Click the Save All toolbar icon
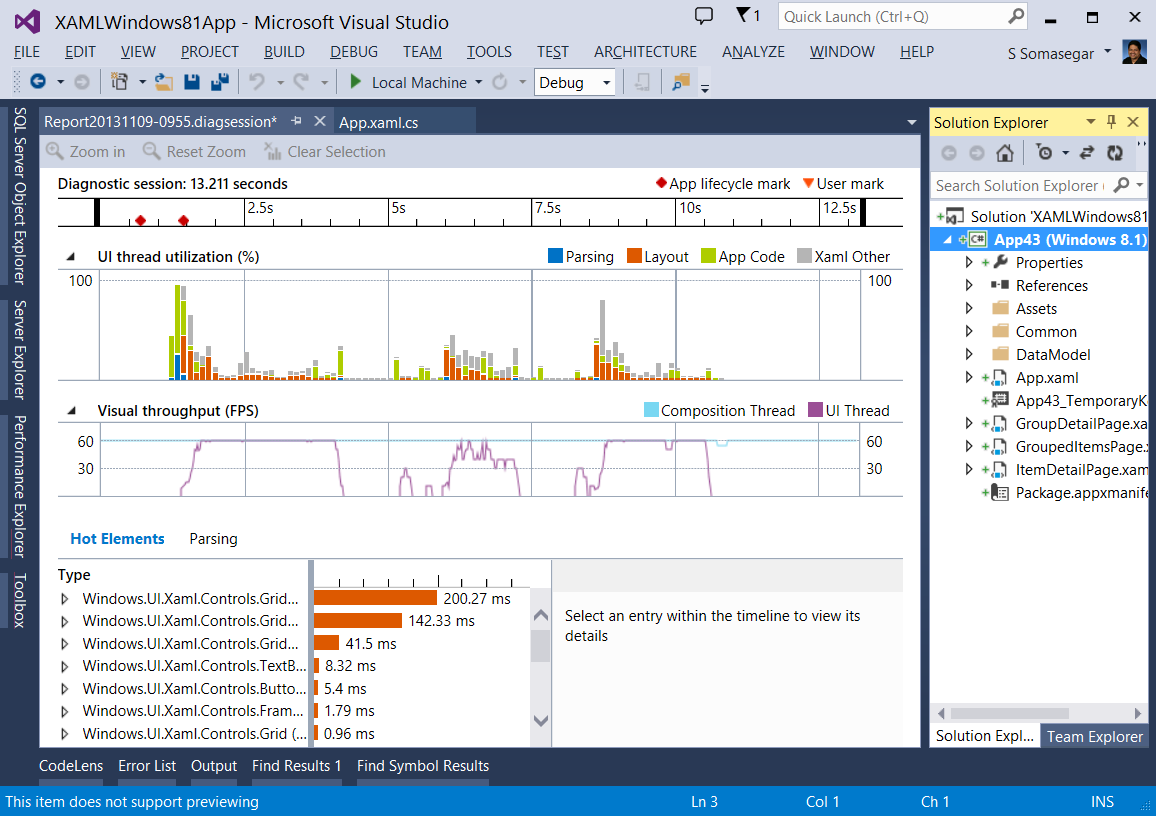The image size is (1156, 816). (220, 82)
